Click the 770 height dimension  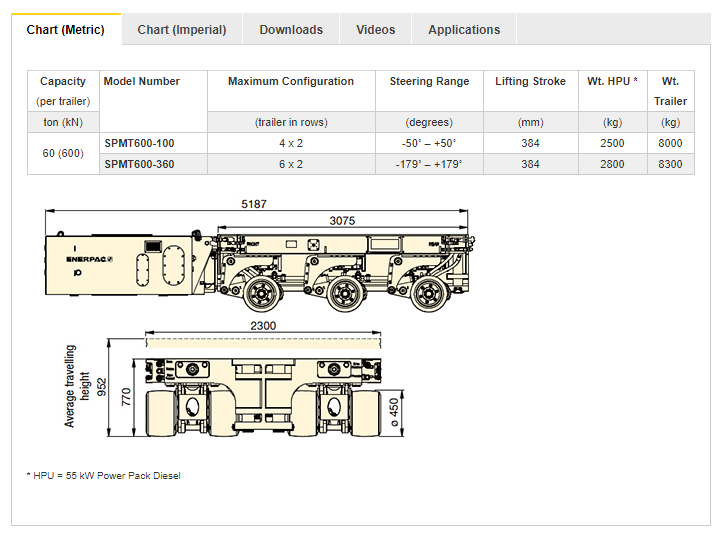[x=126, y=397]
